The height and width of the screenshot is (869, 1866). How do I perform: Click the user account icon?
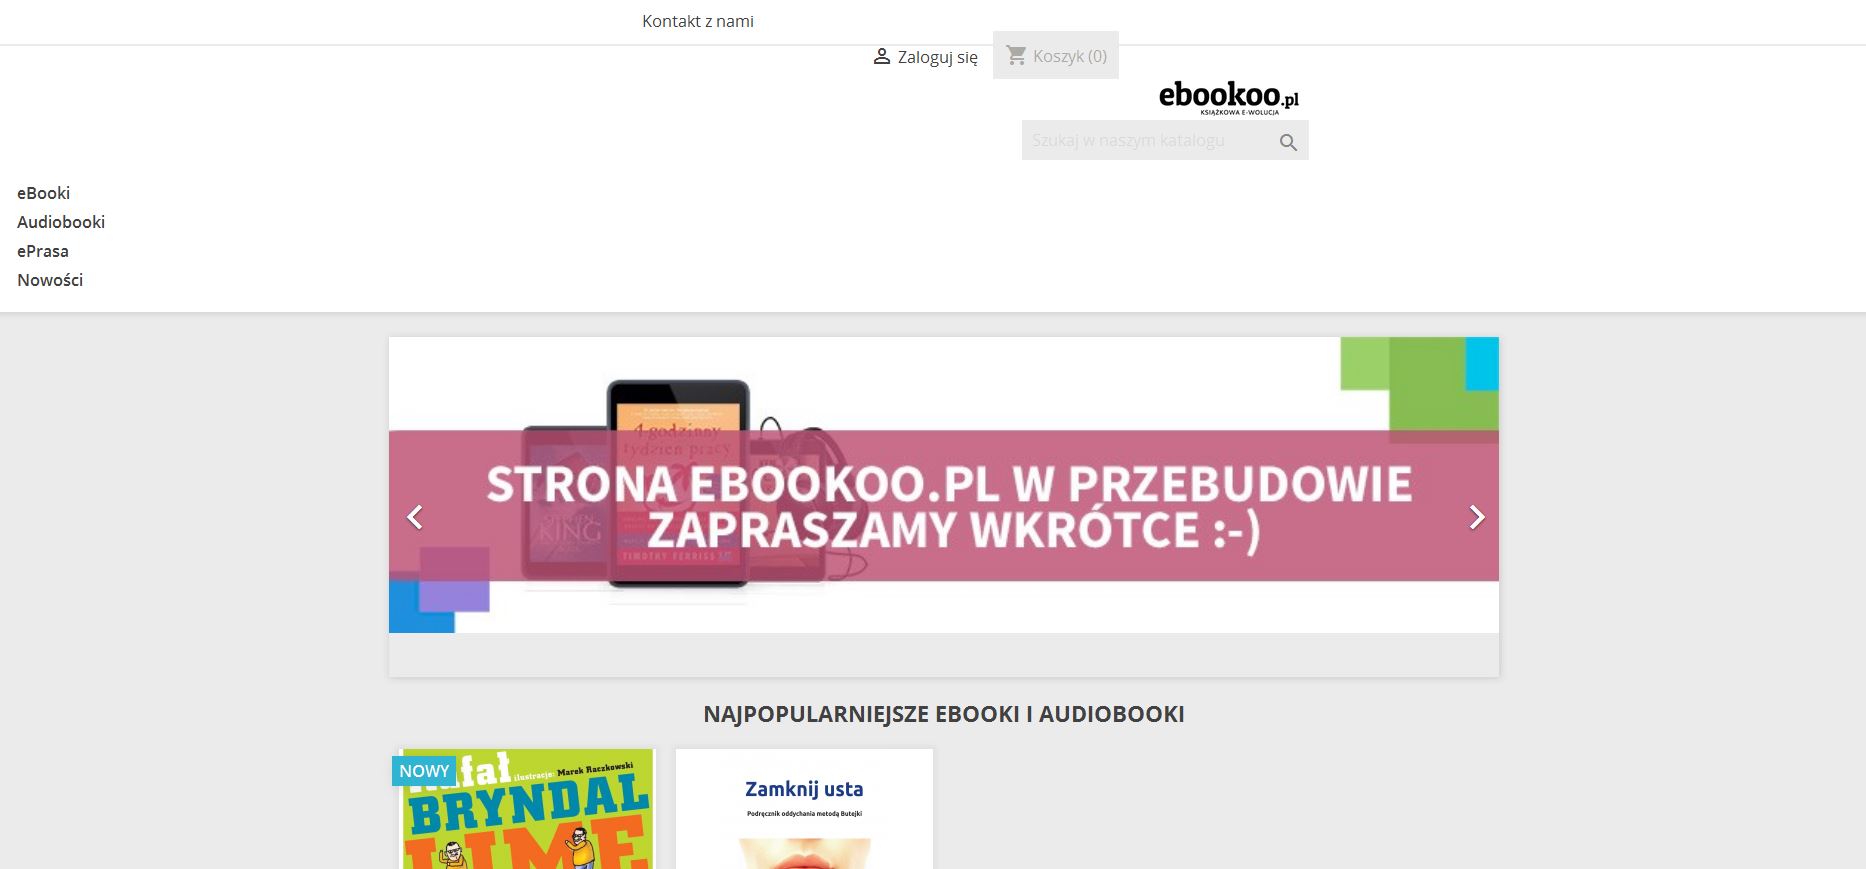881,56
